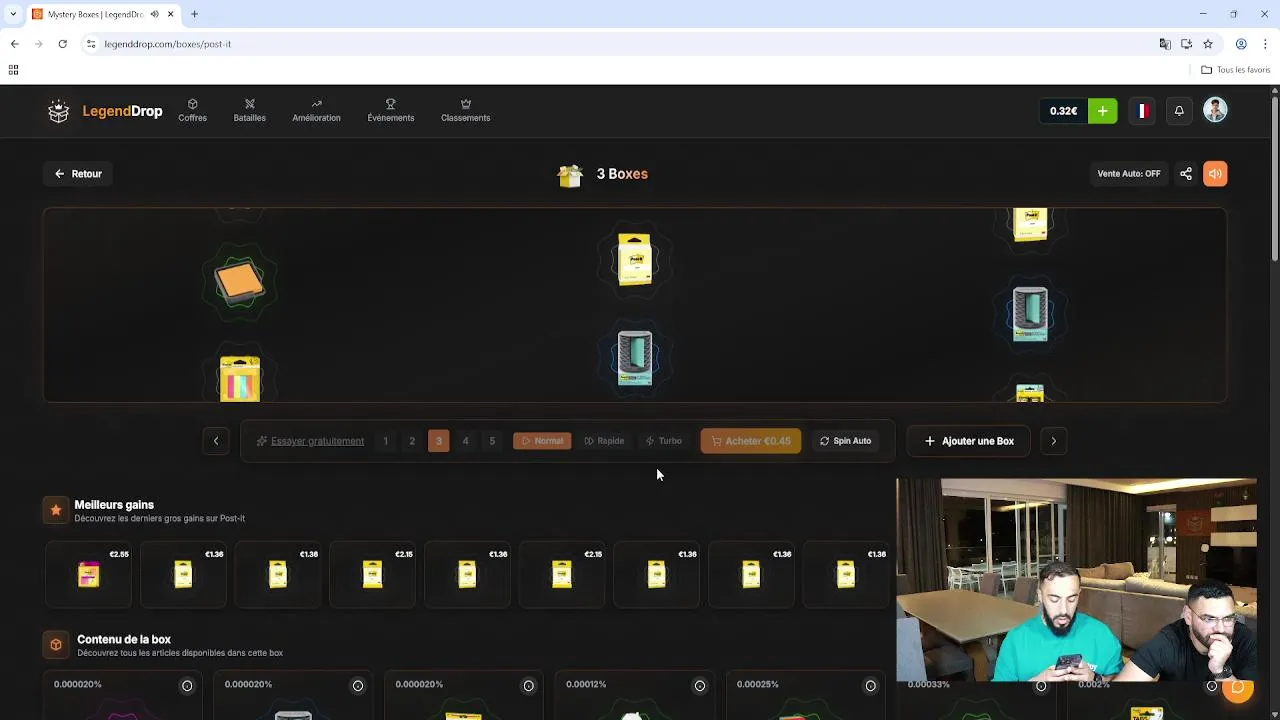Add funds with the green plus button
The image size is (1280, 720).
(x=1102, y=111)
